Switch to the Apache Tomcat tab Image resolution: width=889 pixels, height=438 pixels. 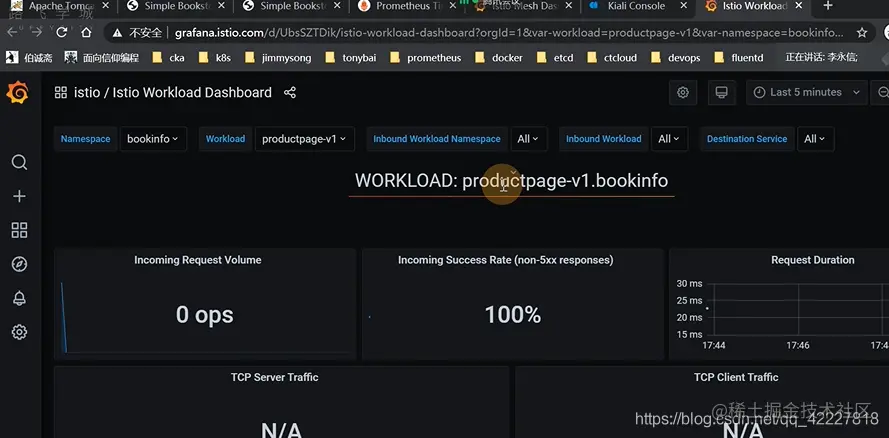tap(60, 6)
